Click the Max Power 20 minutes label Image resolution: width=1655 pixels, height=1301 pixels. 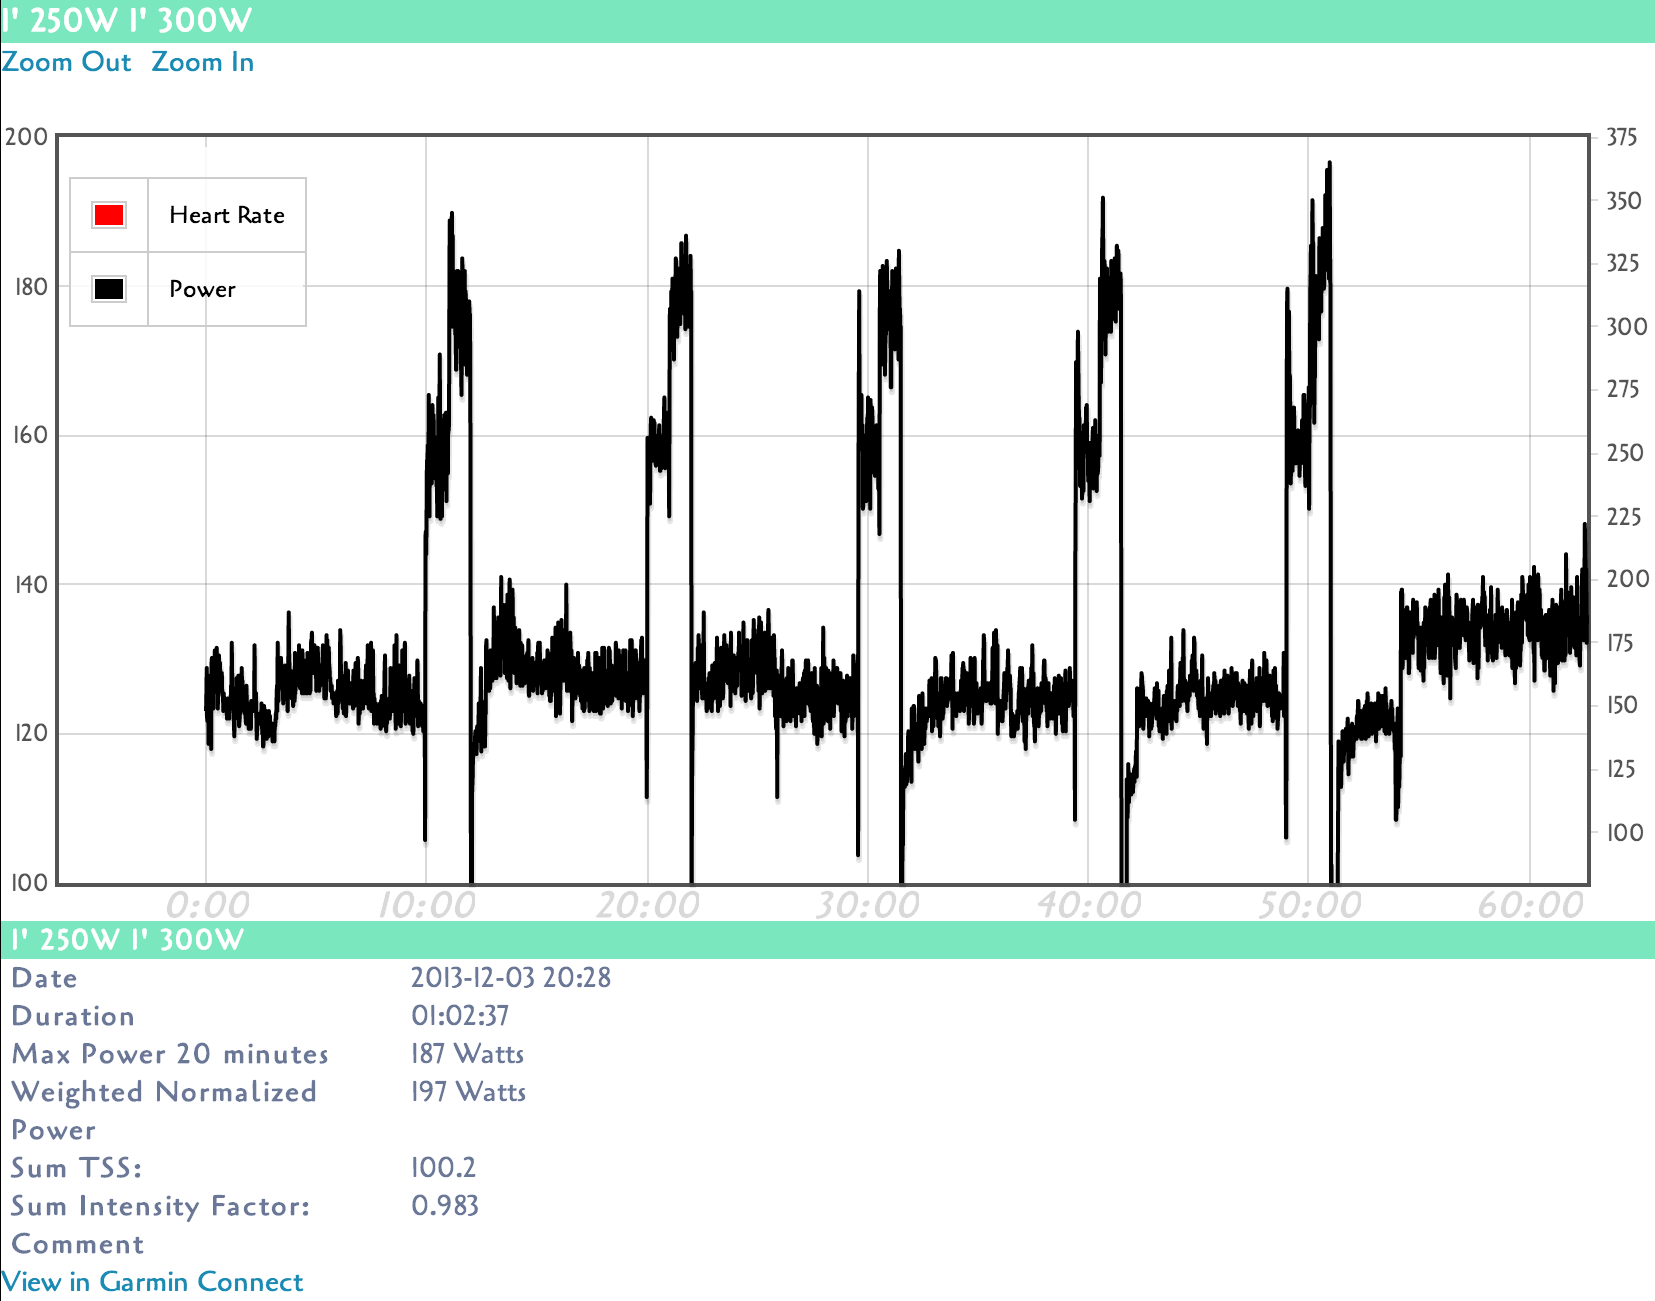coord(170,1054)
